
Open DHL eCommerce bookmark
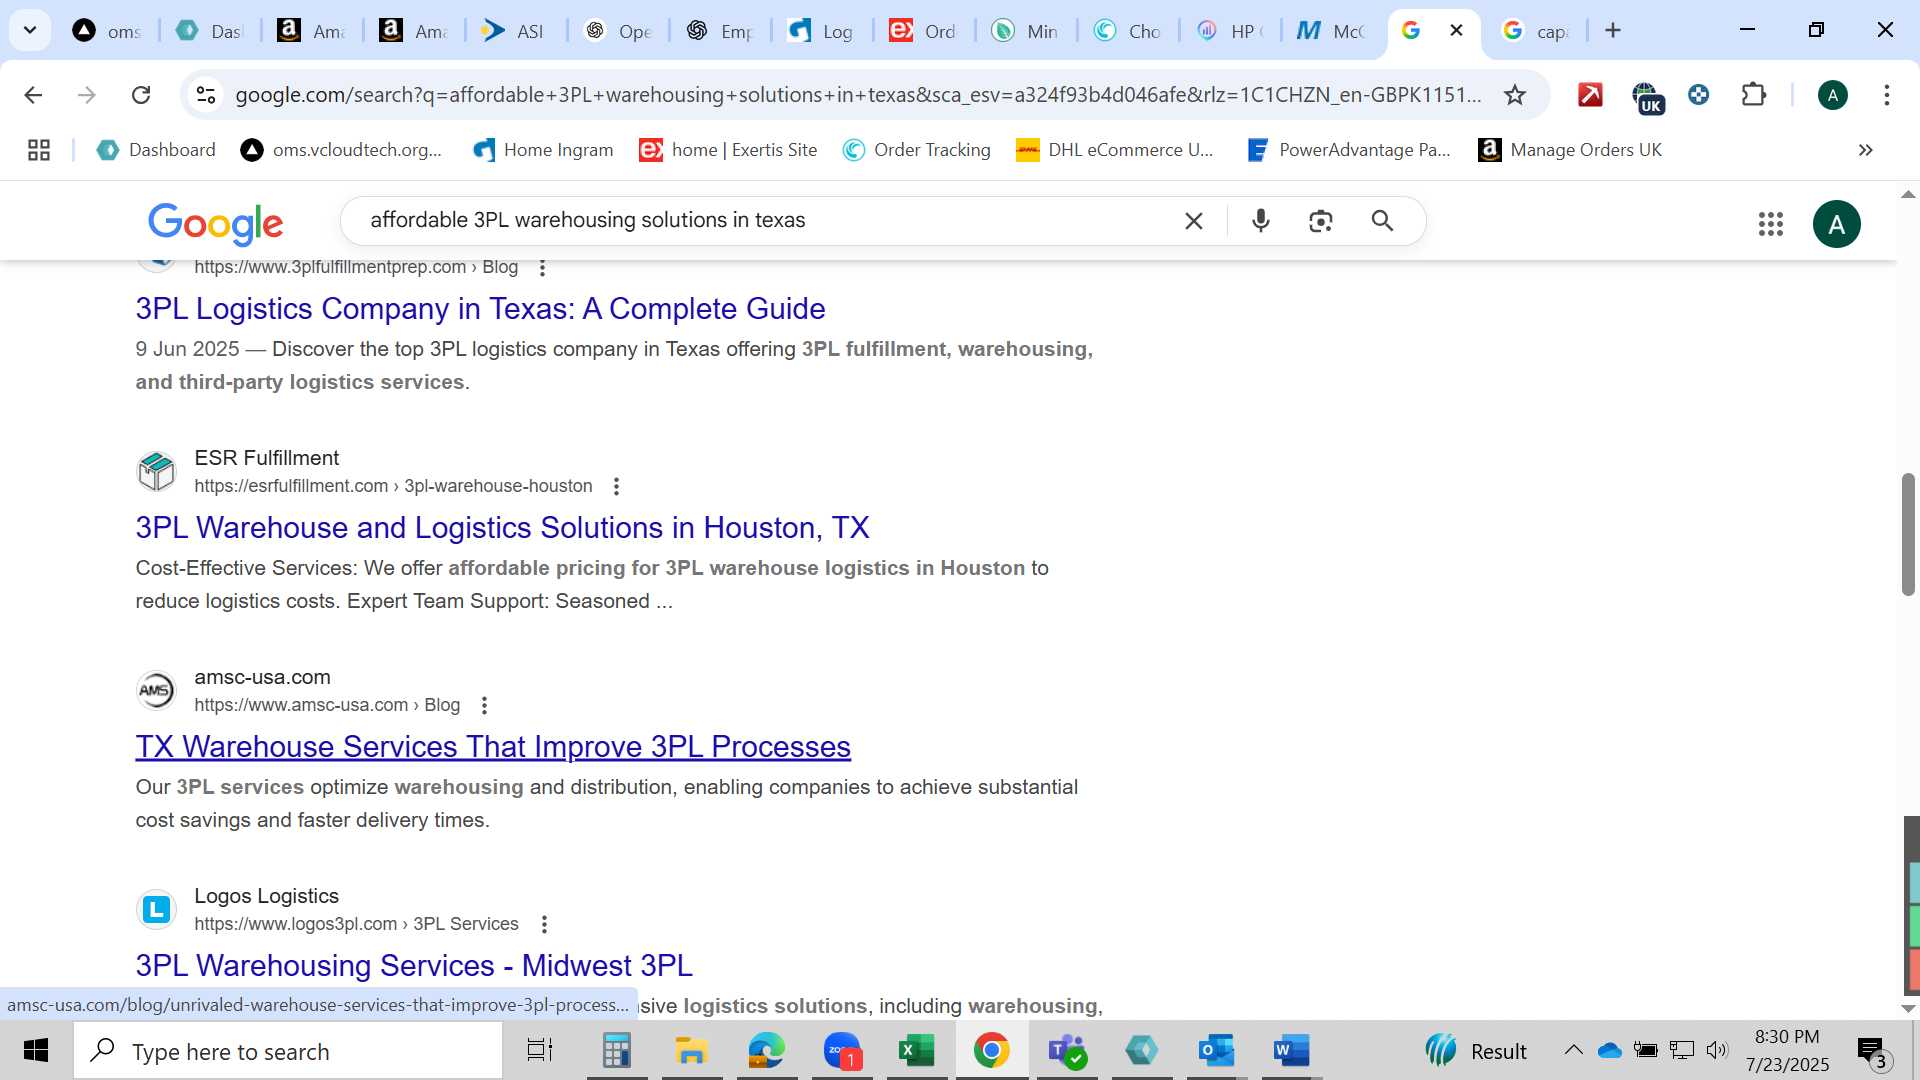pyautogui.click(x=1115, y=150)
